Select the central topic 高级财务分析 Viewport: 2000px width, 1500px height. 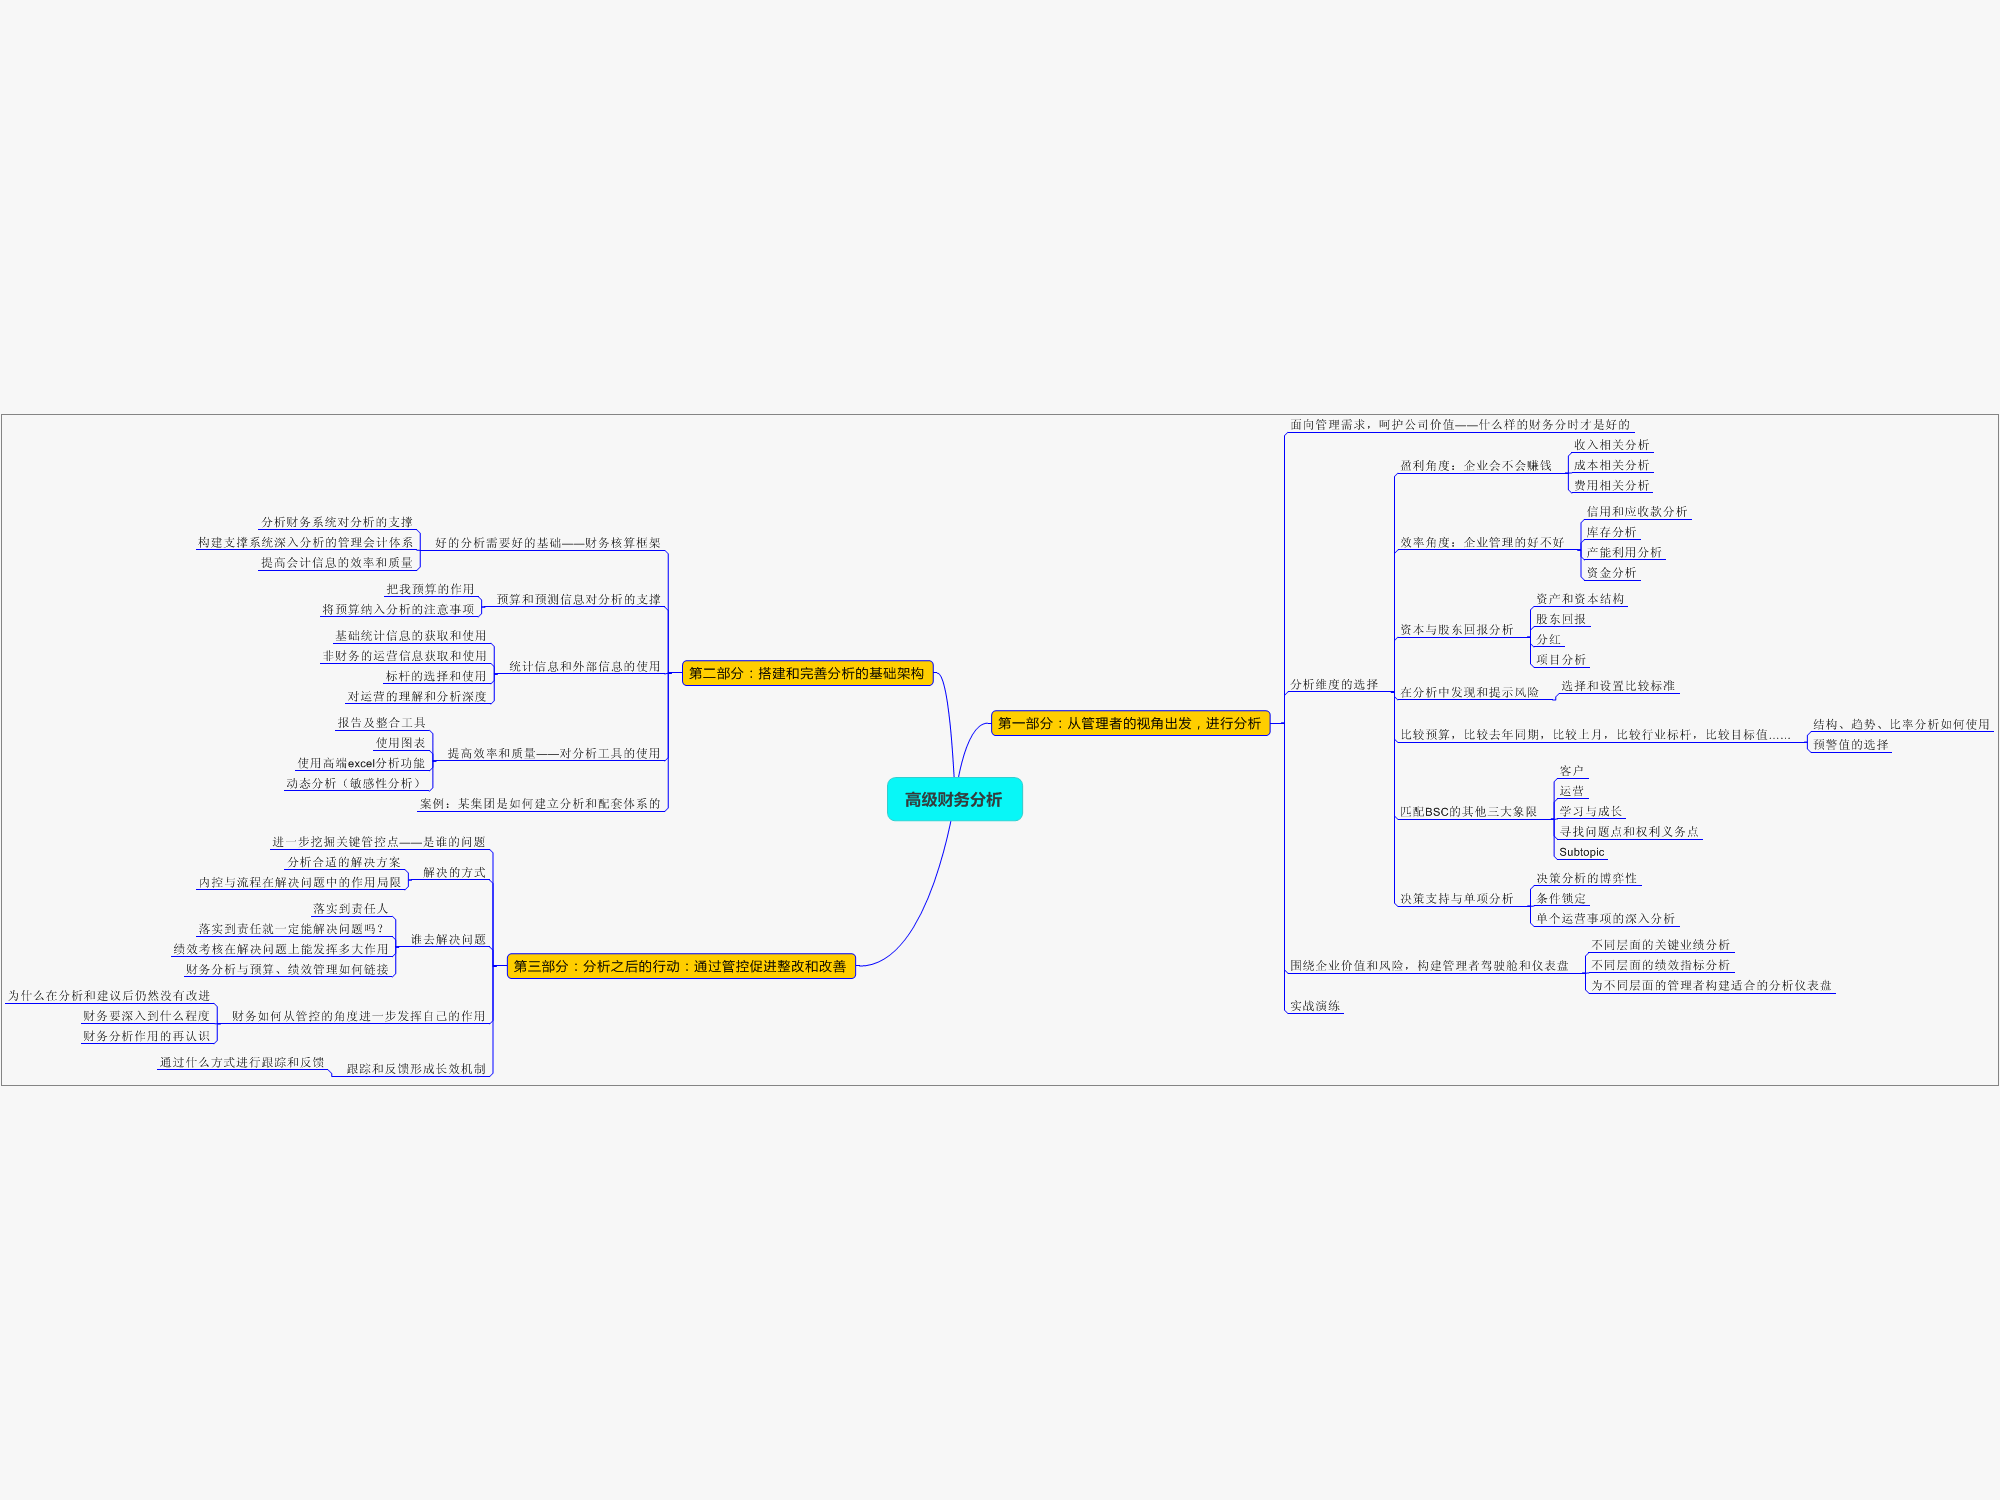(954, 799)
